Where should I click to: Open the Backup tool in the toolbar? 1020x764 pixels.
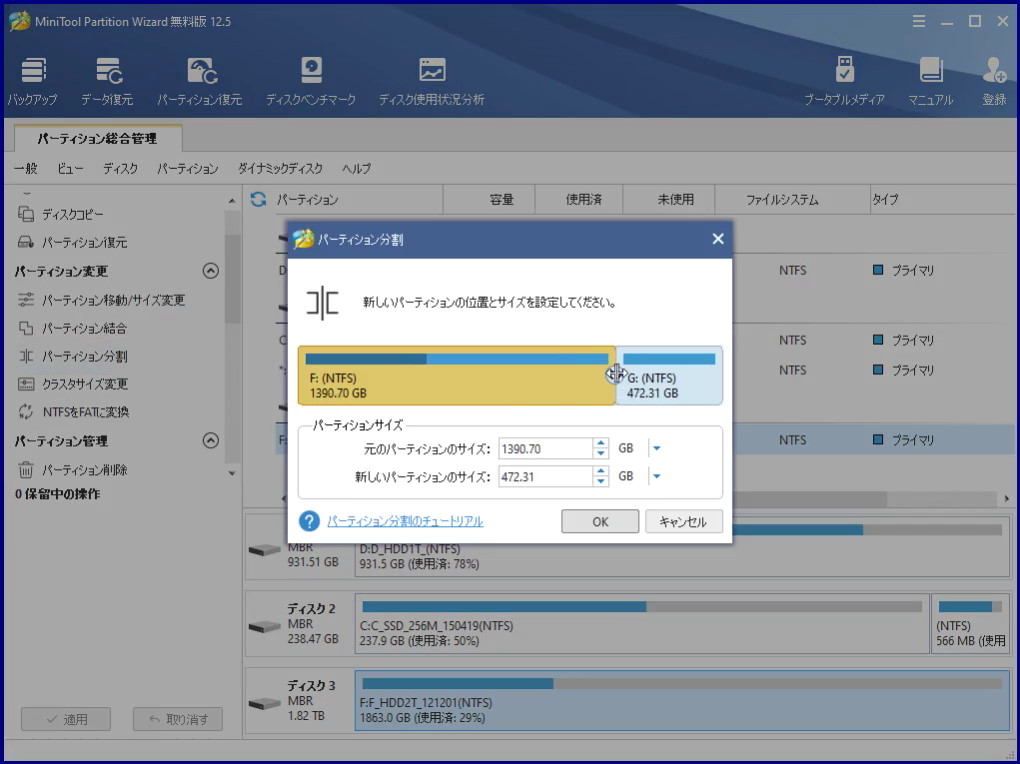click(x=33, y=81)
